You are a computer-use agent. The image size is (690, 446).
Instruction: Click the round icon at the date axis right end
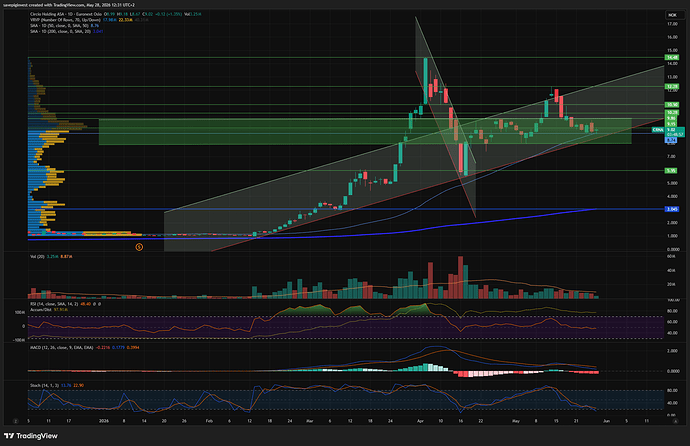click(675, 421)
